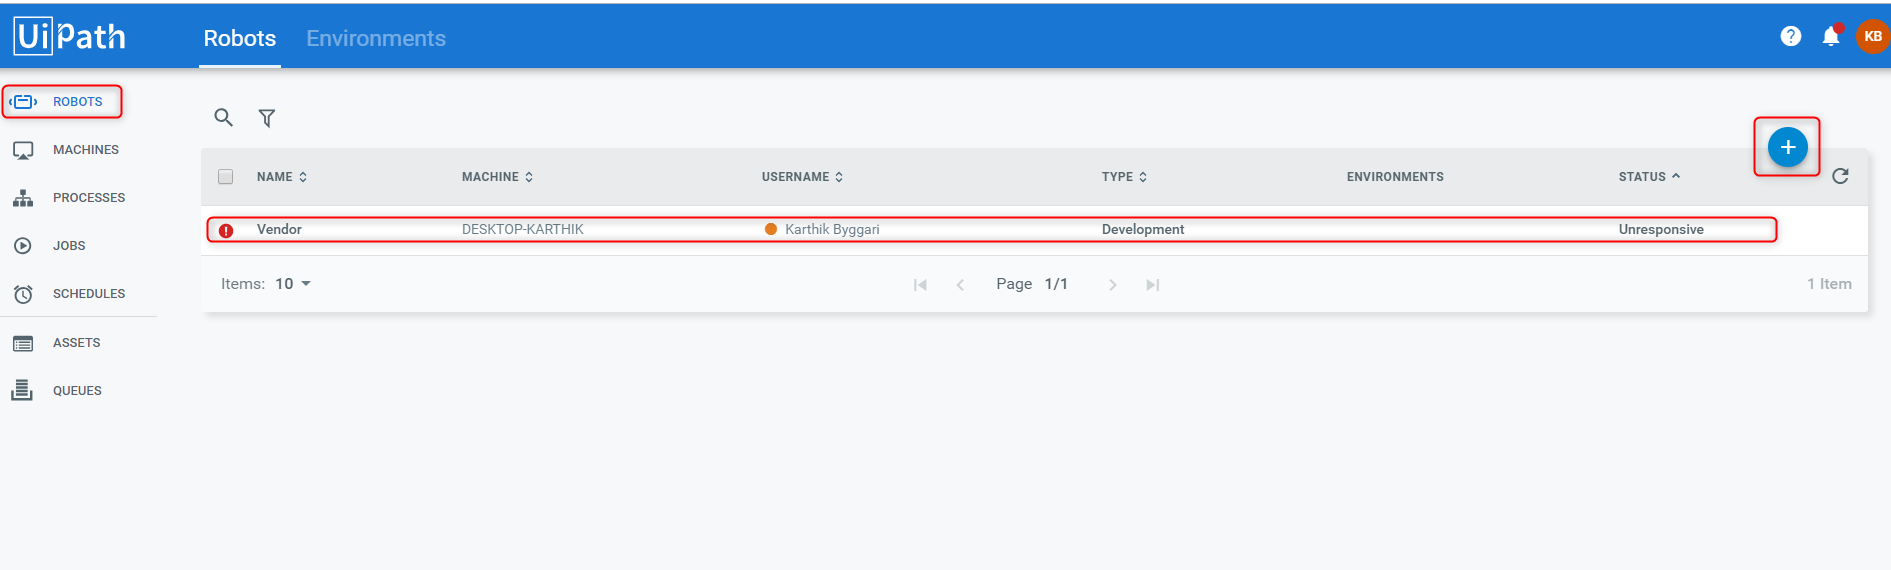Image resolution: width=1891 pixels, height=570 pixels.
Task: Sort by Name column
Action: click(x=282, y=177)
